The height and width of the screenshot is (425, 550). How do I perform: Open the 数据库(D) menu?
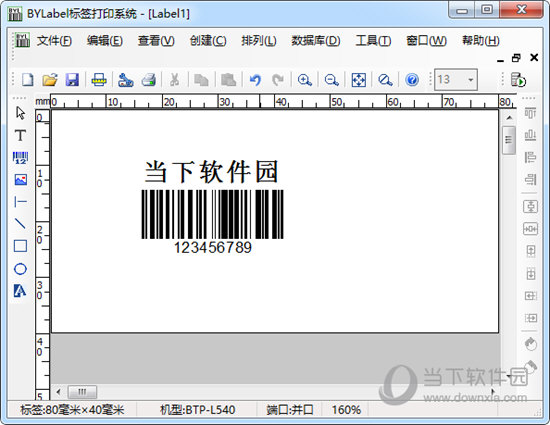point(316,41)
